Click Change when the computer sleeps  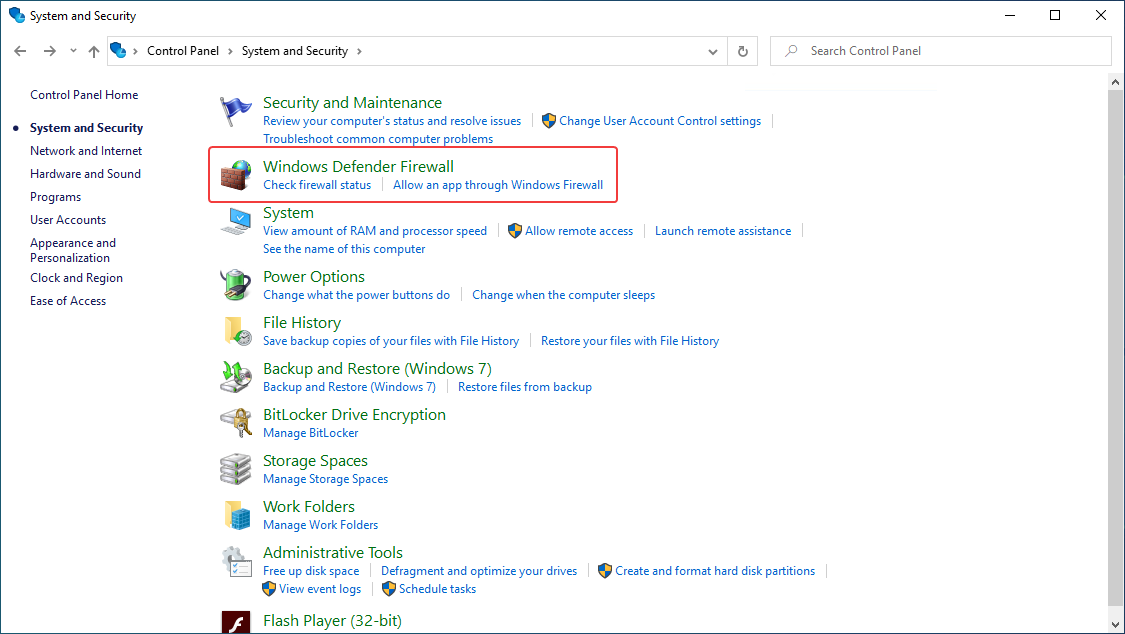point(563,295)
